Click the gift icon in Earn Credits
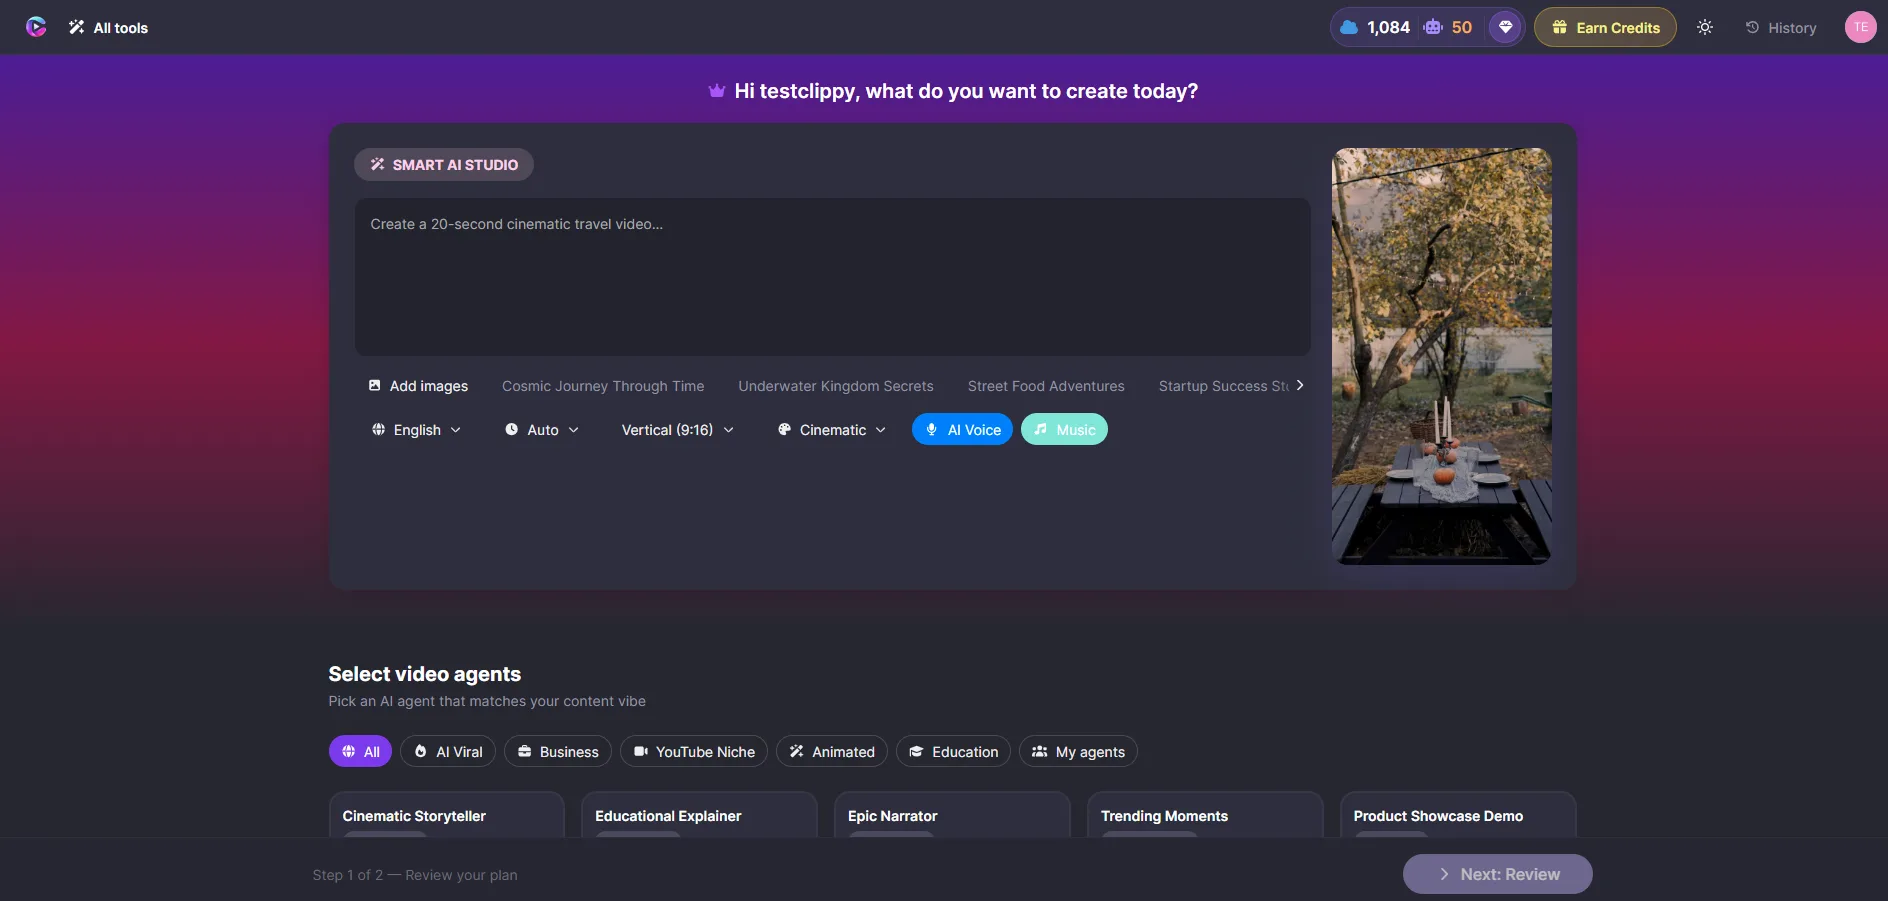The image size is (1888, 901). click(x=1559, y=27)
